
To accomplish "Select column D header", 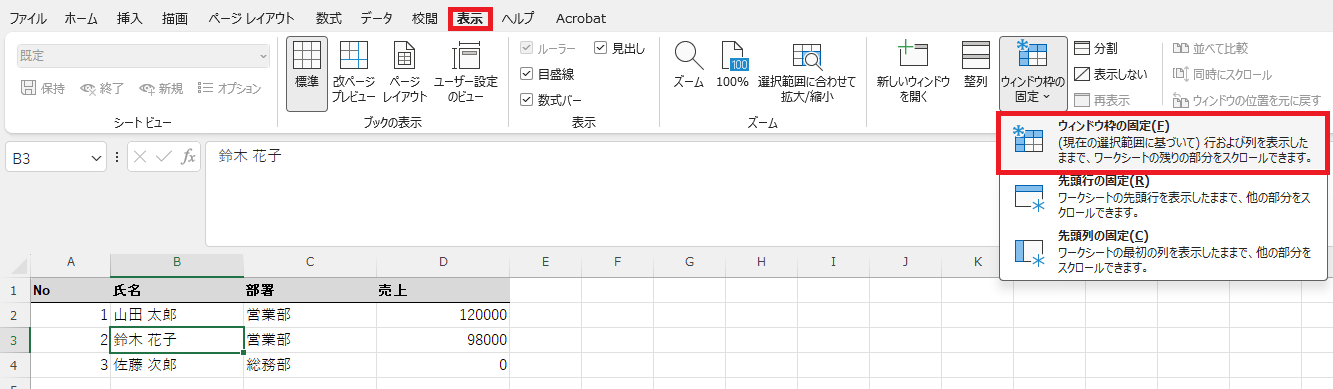I will (443, 264).
